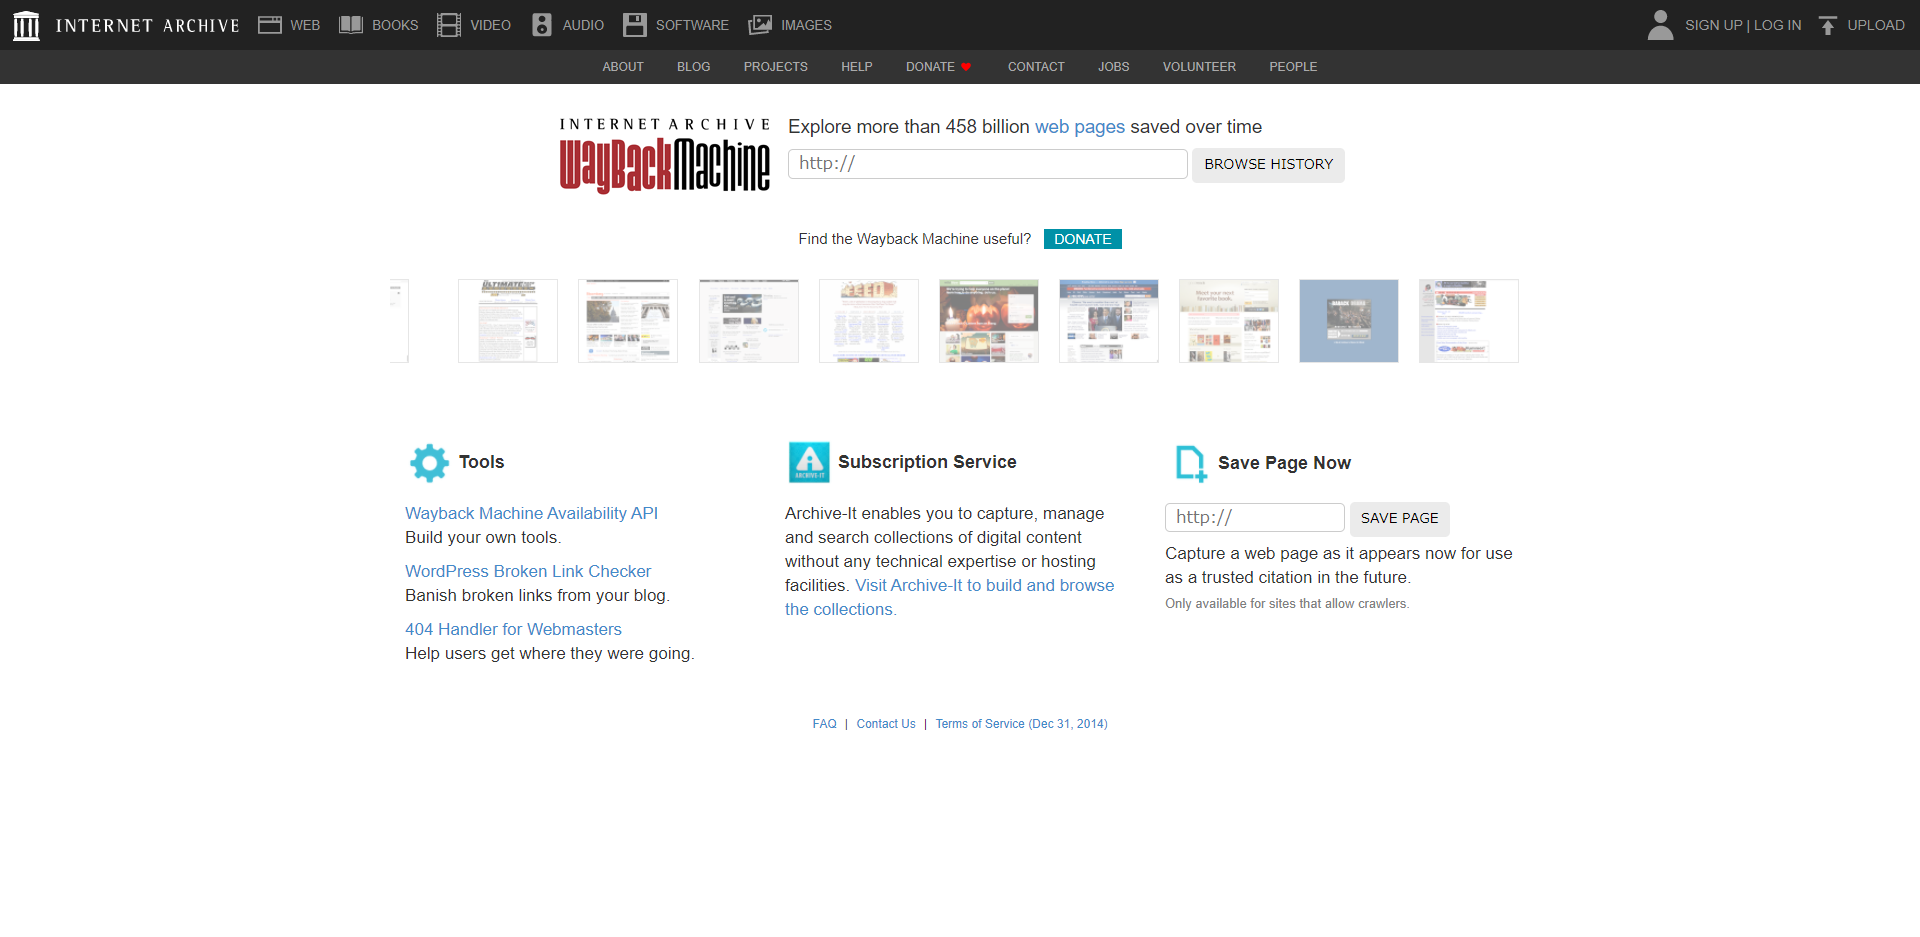Screen dimensions: 1920x937
Task: Click the Upload arrow icon
Action: pyautogui.click(x=1828, y=25)
